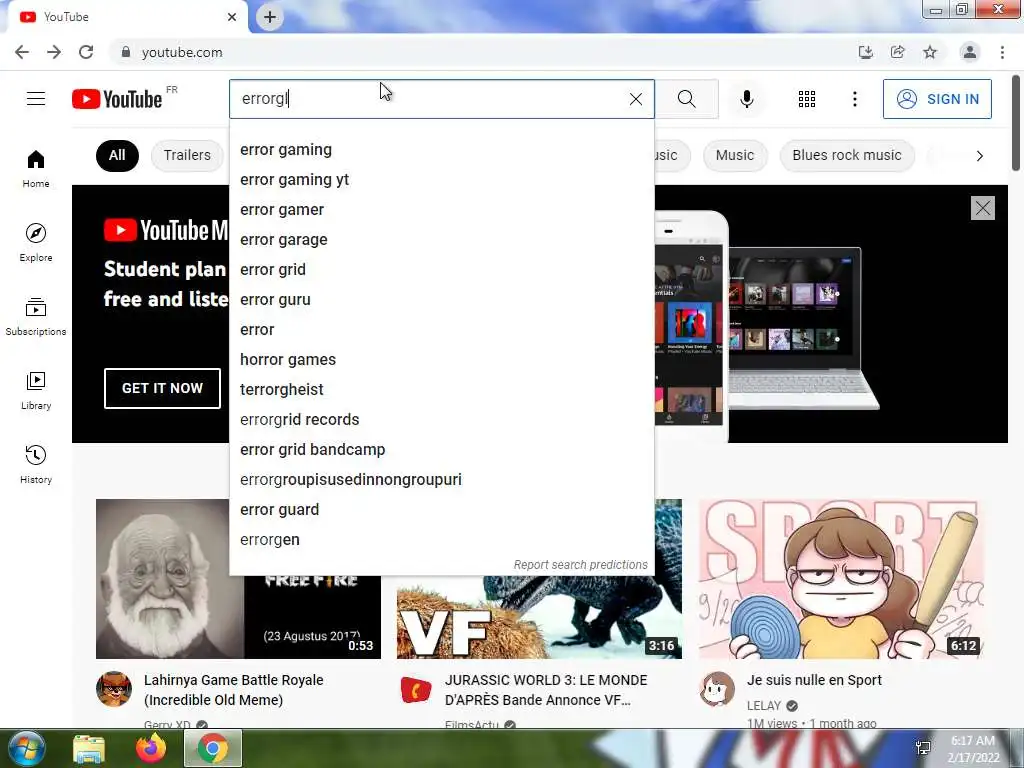Go back in Chrome

pyautogui.click(x=22, y=52)
